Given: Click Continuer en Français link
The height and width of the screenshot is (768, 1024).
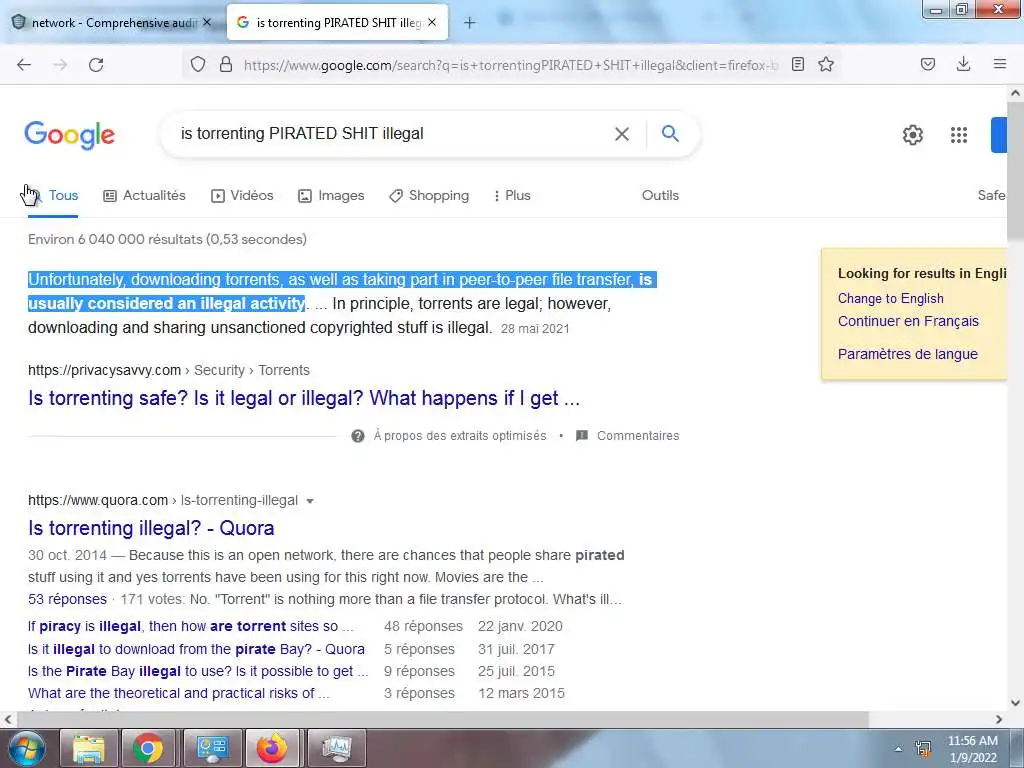Looking at the screenshot, I should pos(908,321).
